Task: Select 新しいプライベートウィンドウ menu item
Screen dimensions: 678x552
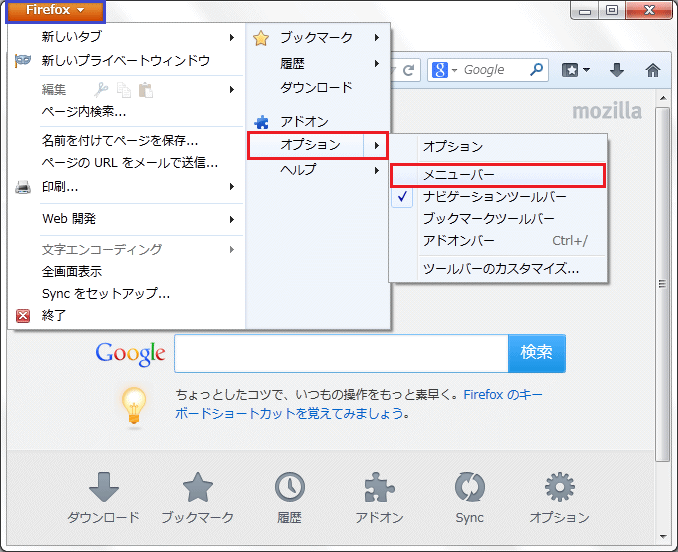Action: click(126, 60)
